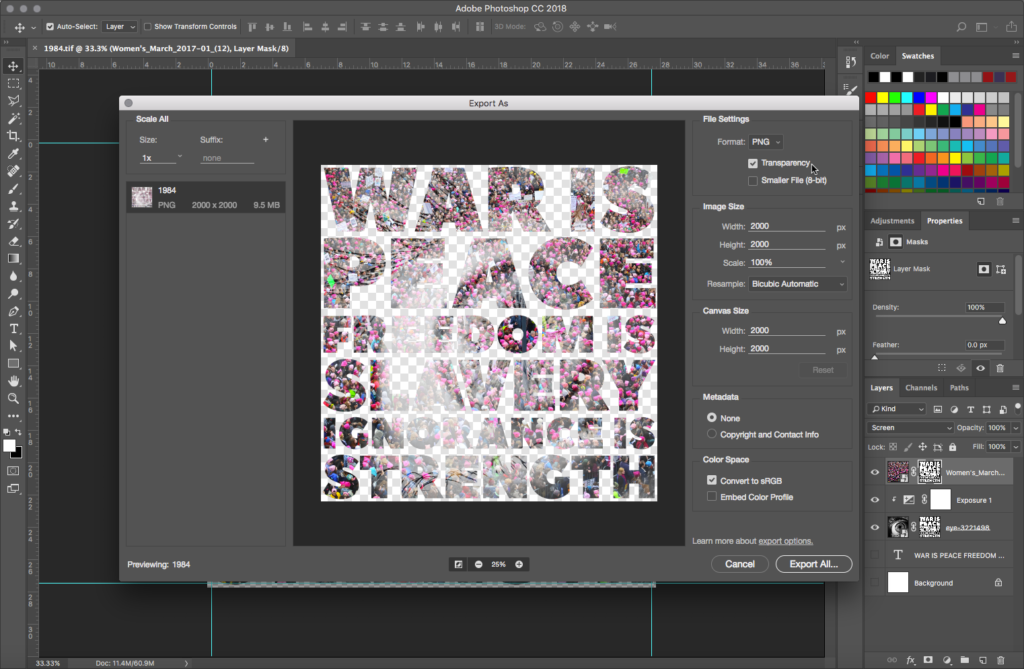This screenshot has height=669, width=1024.
Task: Open the Format PNG dropdown
Action: coord(766,142)
